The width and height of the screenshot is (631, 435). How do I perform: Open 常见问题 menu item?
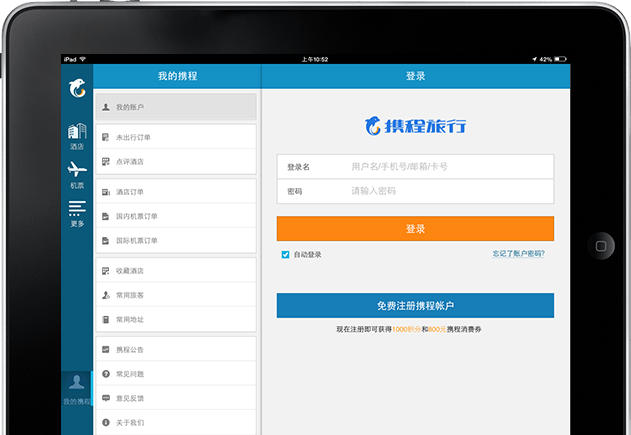click(176, 374)
